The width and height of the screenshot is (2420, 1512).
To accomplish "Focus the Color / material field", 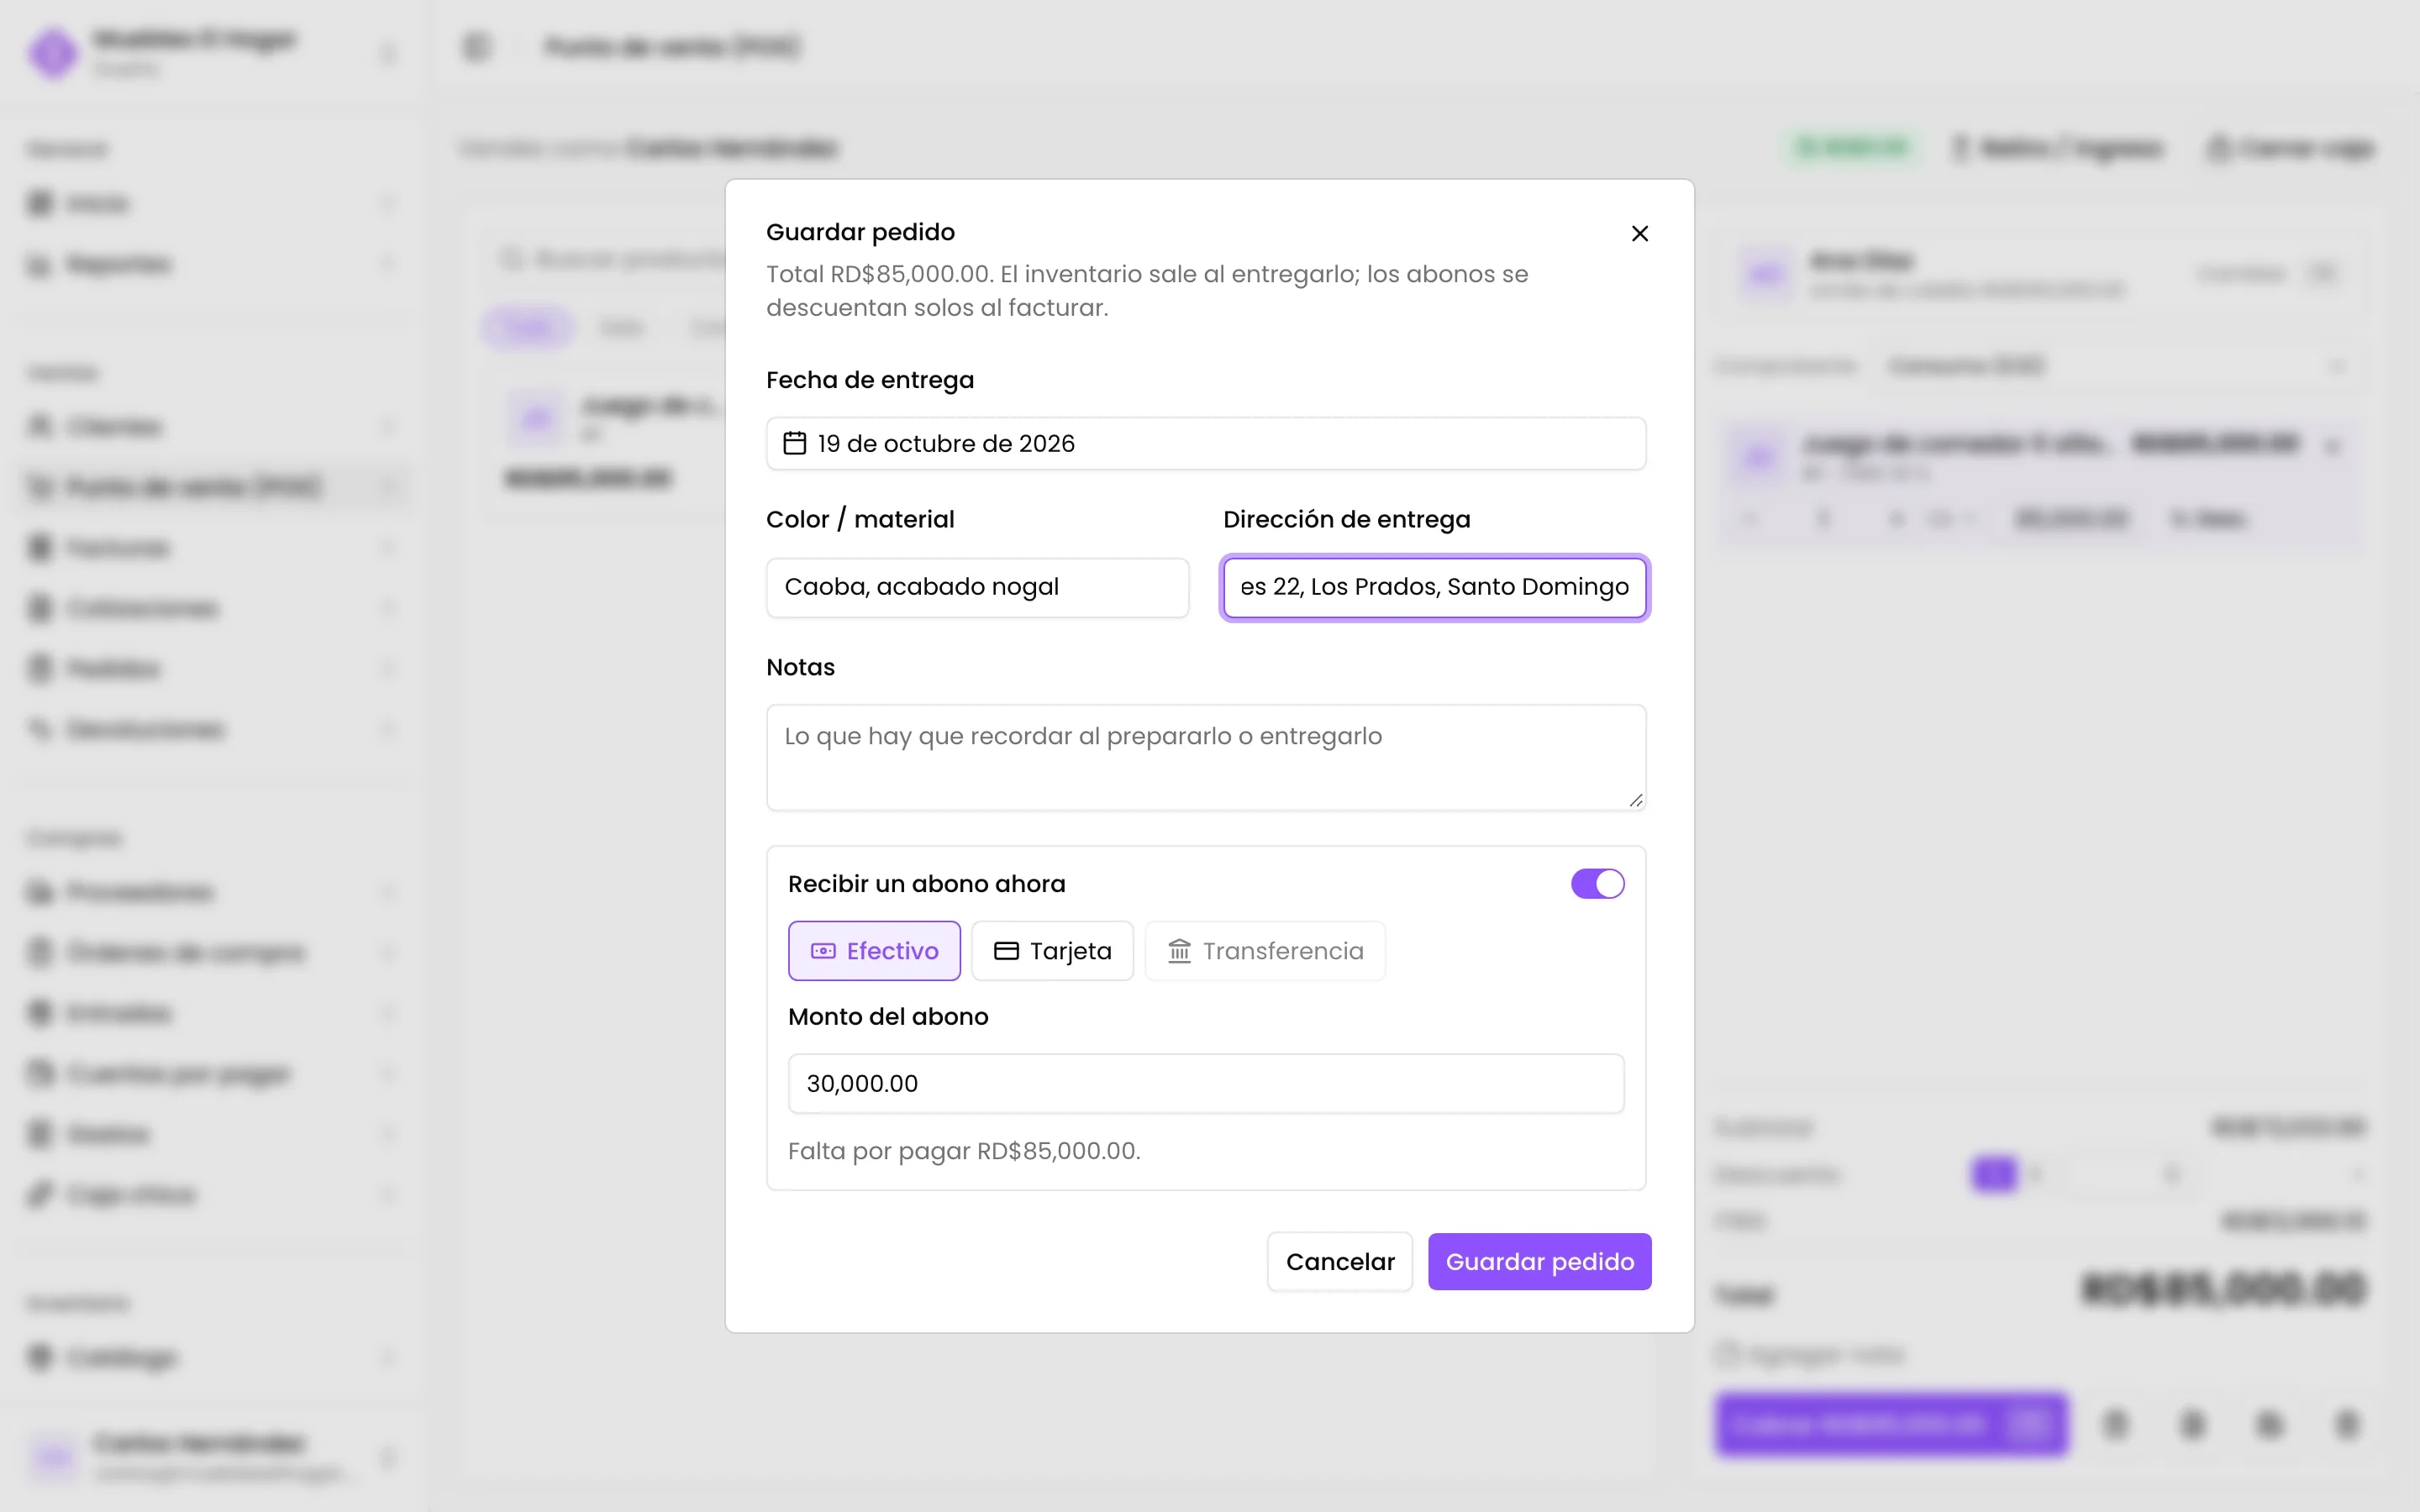I will (x=978, y=587).
